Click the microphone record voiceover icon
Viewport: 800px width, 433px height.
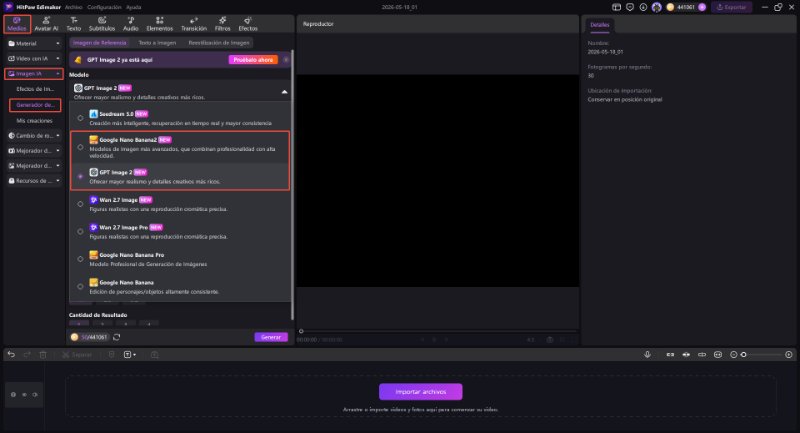coord(647,354)
